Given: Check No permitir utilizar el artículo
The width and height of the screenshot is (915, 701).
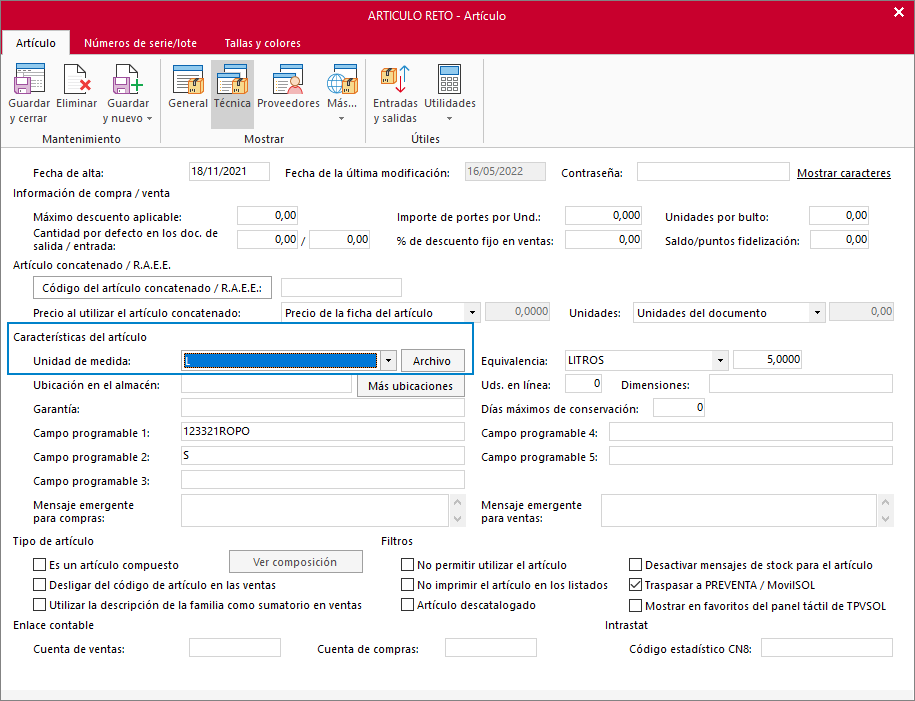Looking at the screenshot, I should (407, 564).
